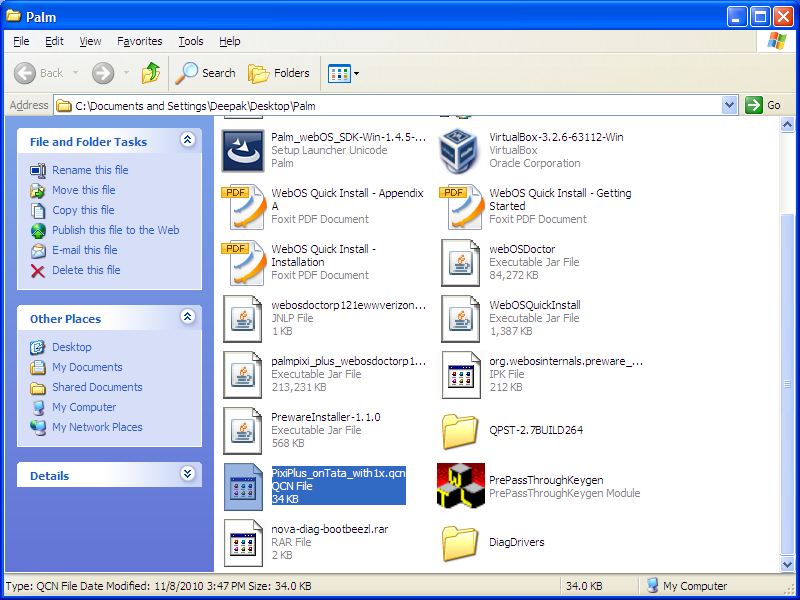The image size is (800, 600).
Task: Click the red X delete icon
Action: point(38,270)
